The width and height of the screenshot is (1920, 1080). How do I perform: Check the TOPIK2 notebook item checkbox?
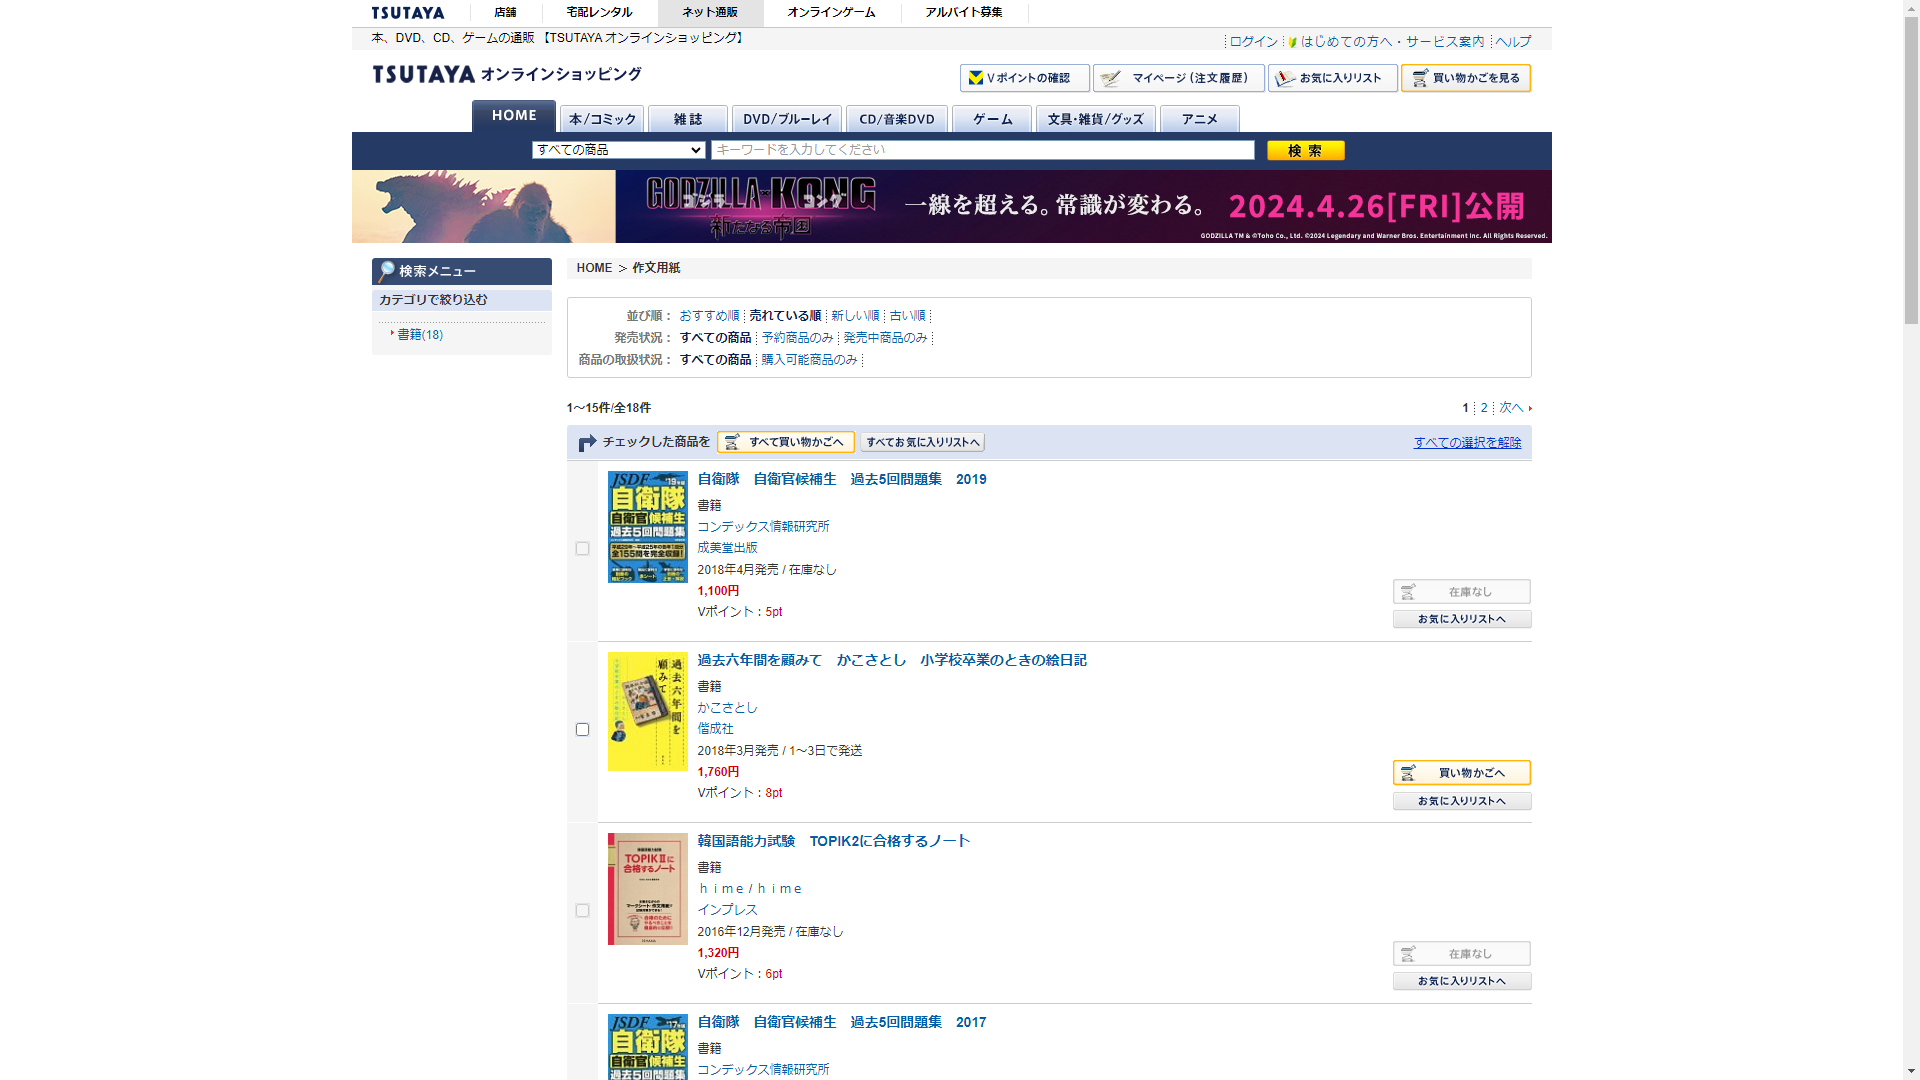point(582,911)
